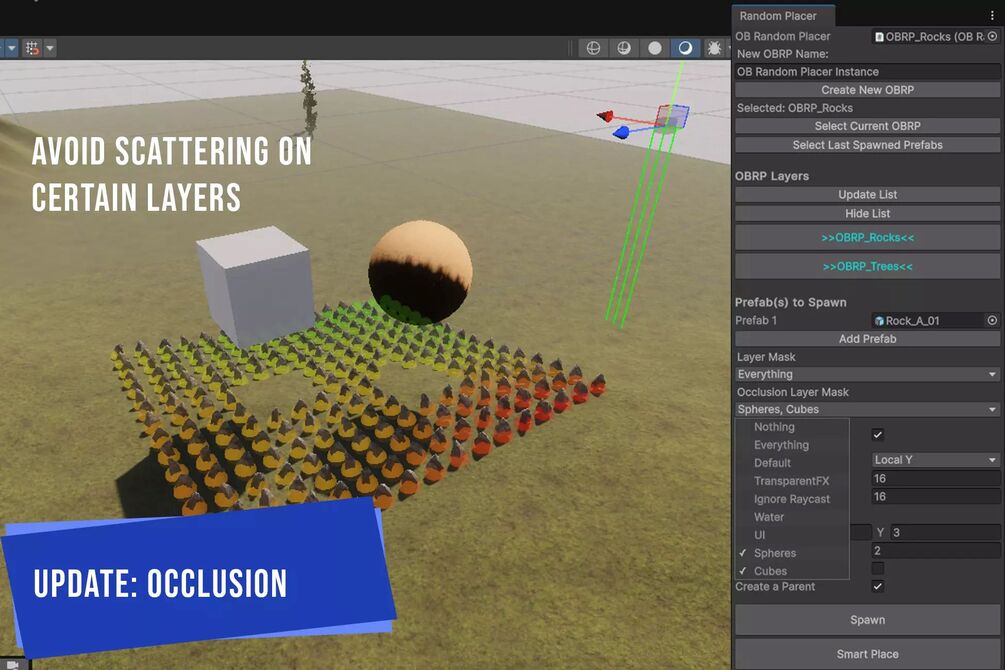1005x670 pixels.
Task: Click the Add Prefab button
Action: pyautogui.click(x=867, y=339)
